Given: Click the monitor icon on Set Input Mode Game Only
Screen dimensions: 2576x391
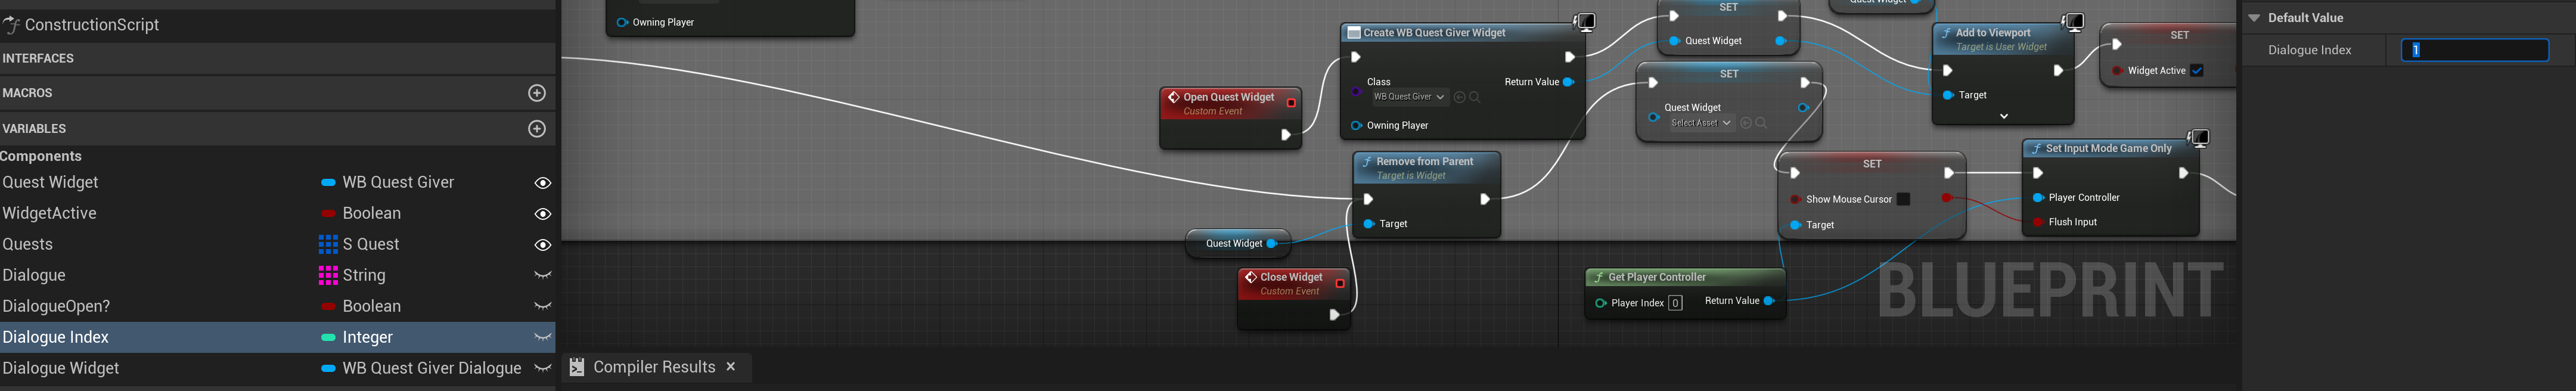Looking at the screenshot, I should pos(2198,138).
